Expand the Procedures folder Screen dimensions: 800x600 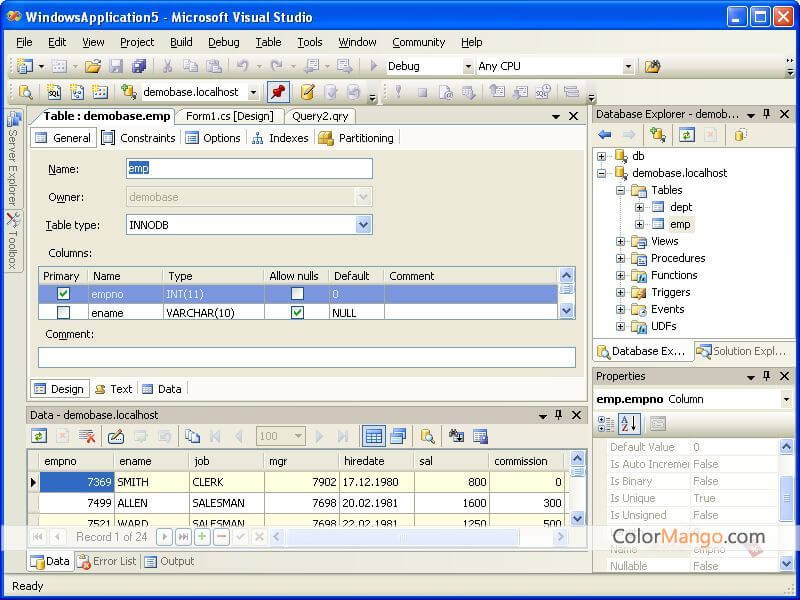(620, 258)
